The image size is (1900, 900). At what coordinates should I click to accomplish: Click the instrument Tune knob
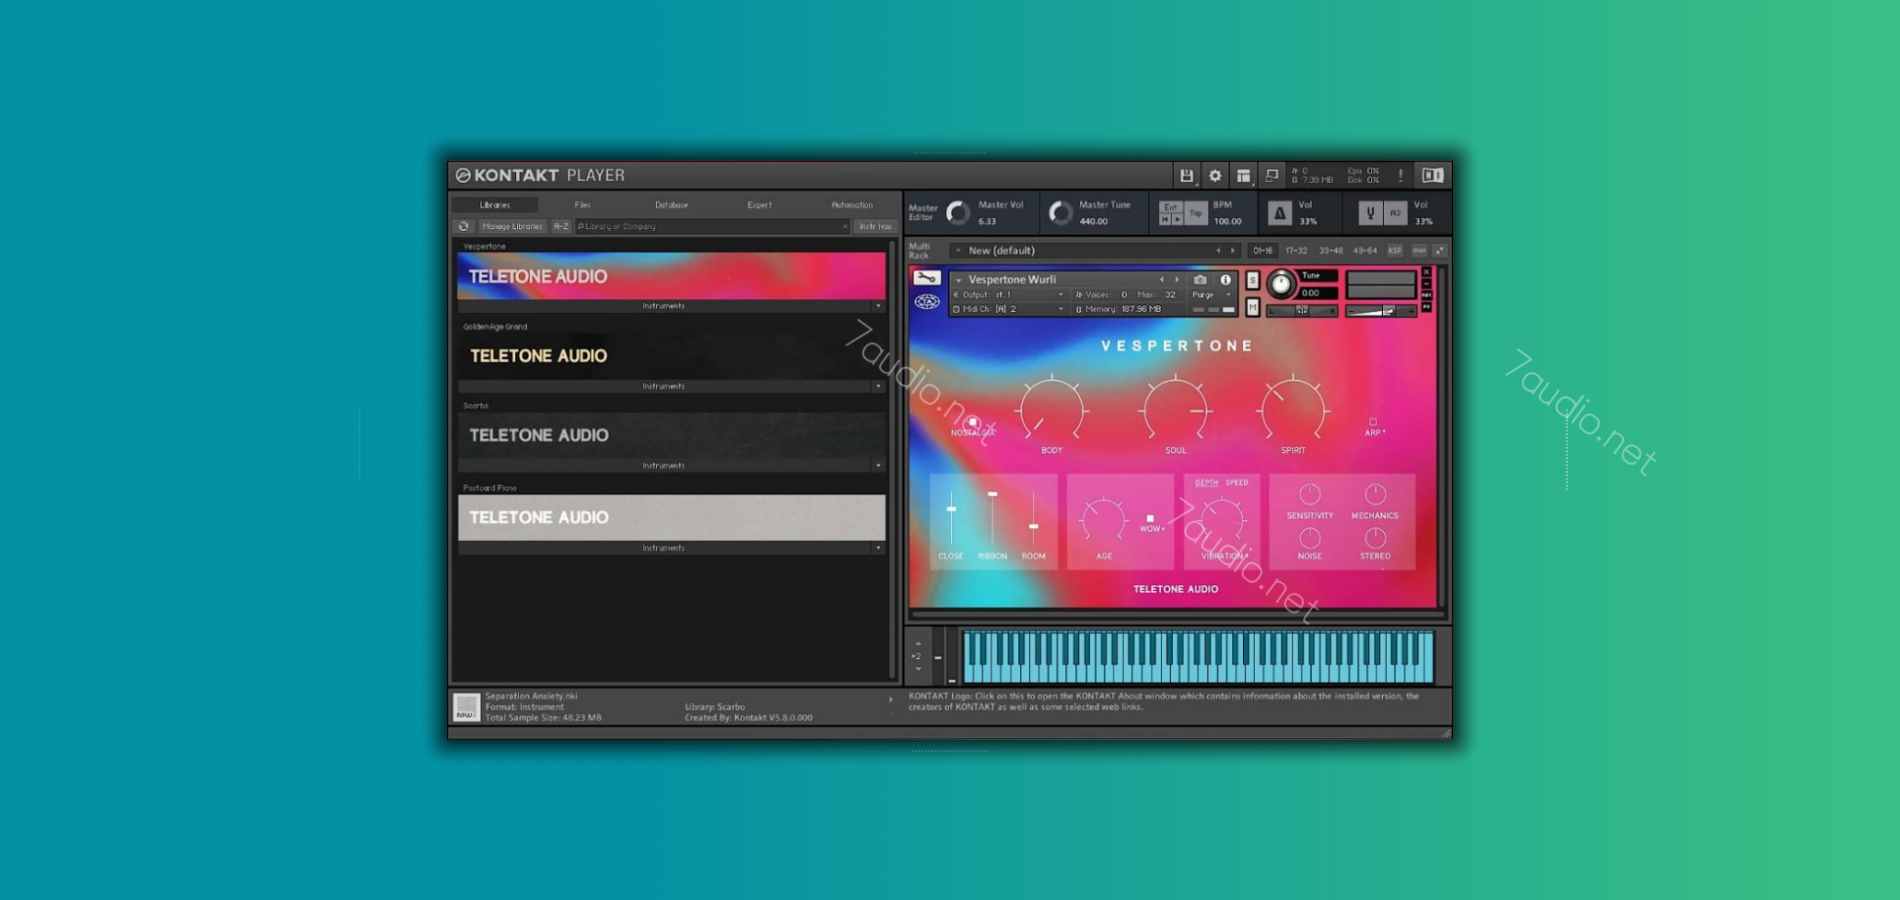click(1280, 285)
